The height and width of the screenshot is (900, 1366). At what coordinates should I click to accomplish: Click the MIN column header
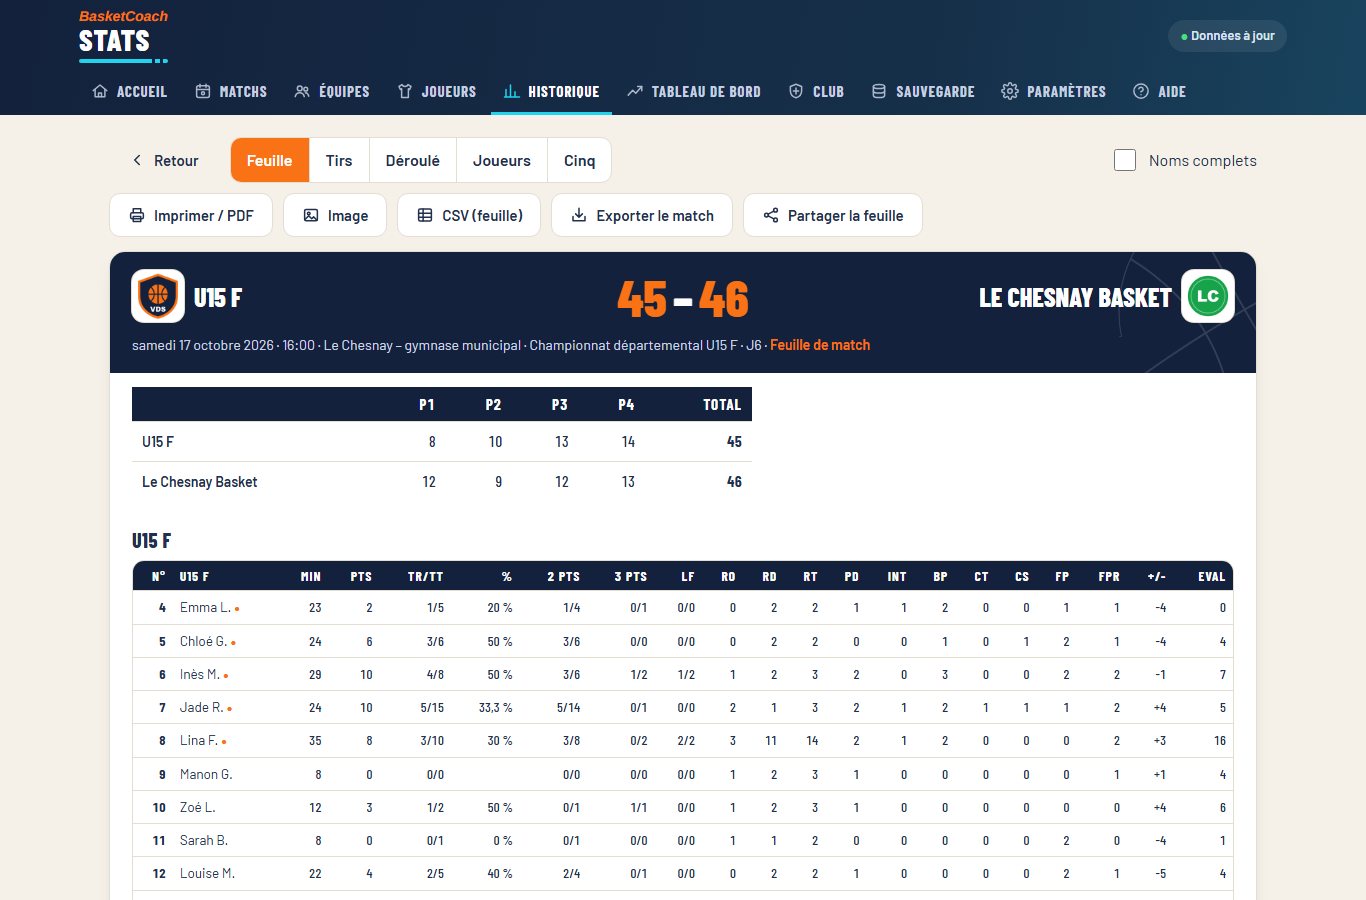click(311, 577)
